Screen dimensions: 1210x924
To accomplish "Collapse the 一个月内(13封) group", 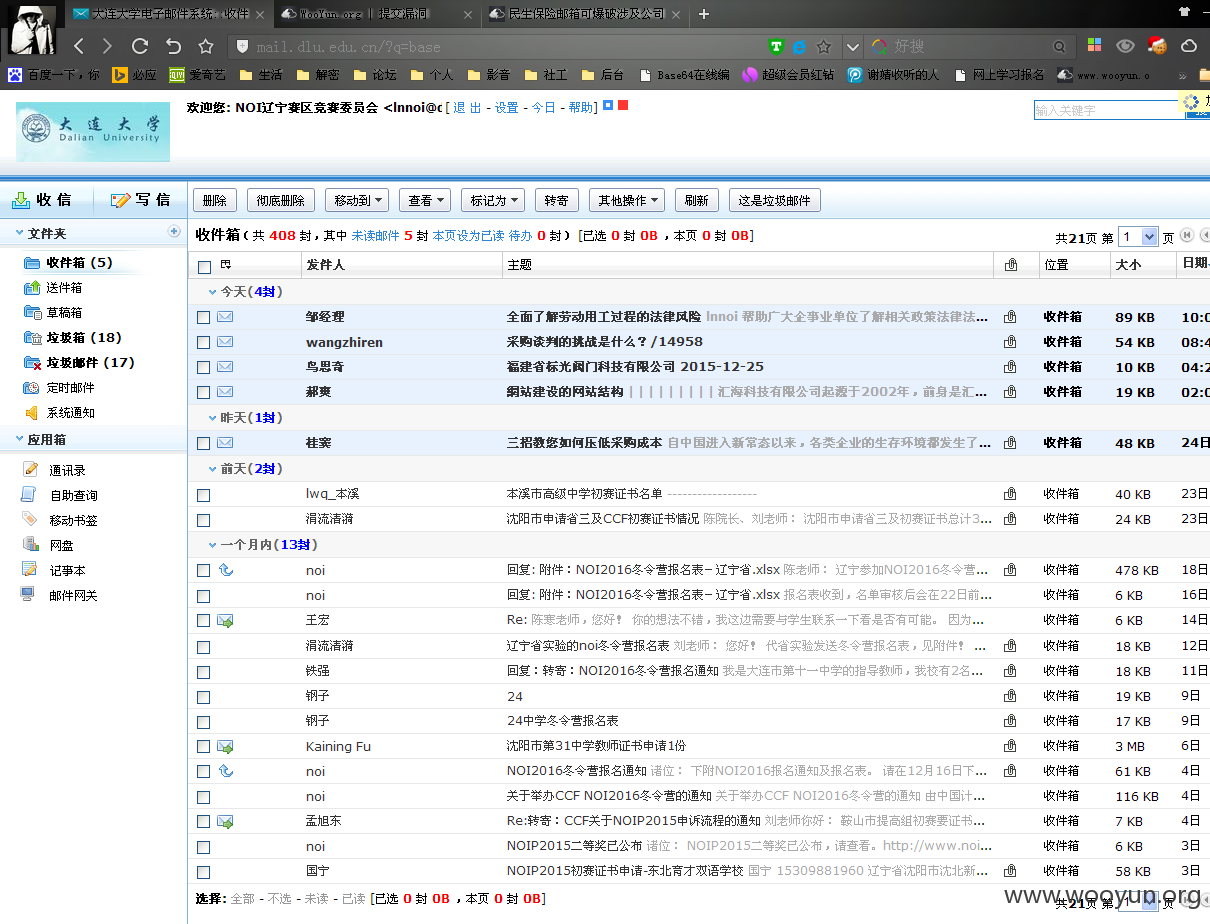I will click(212, 544).
